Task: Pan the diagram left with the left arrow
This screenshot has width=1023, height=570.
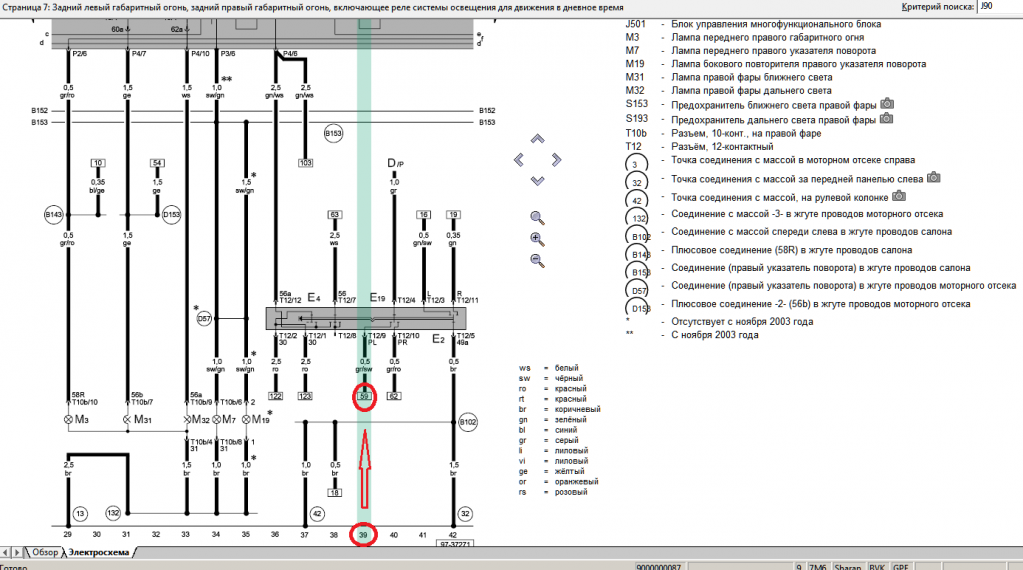Action: coord(518,160)
